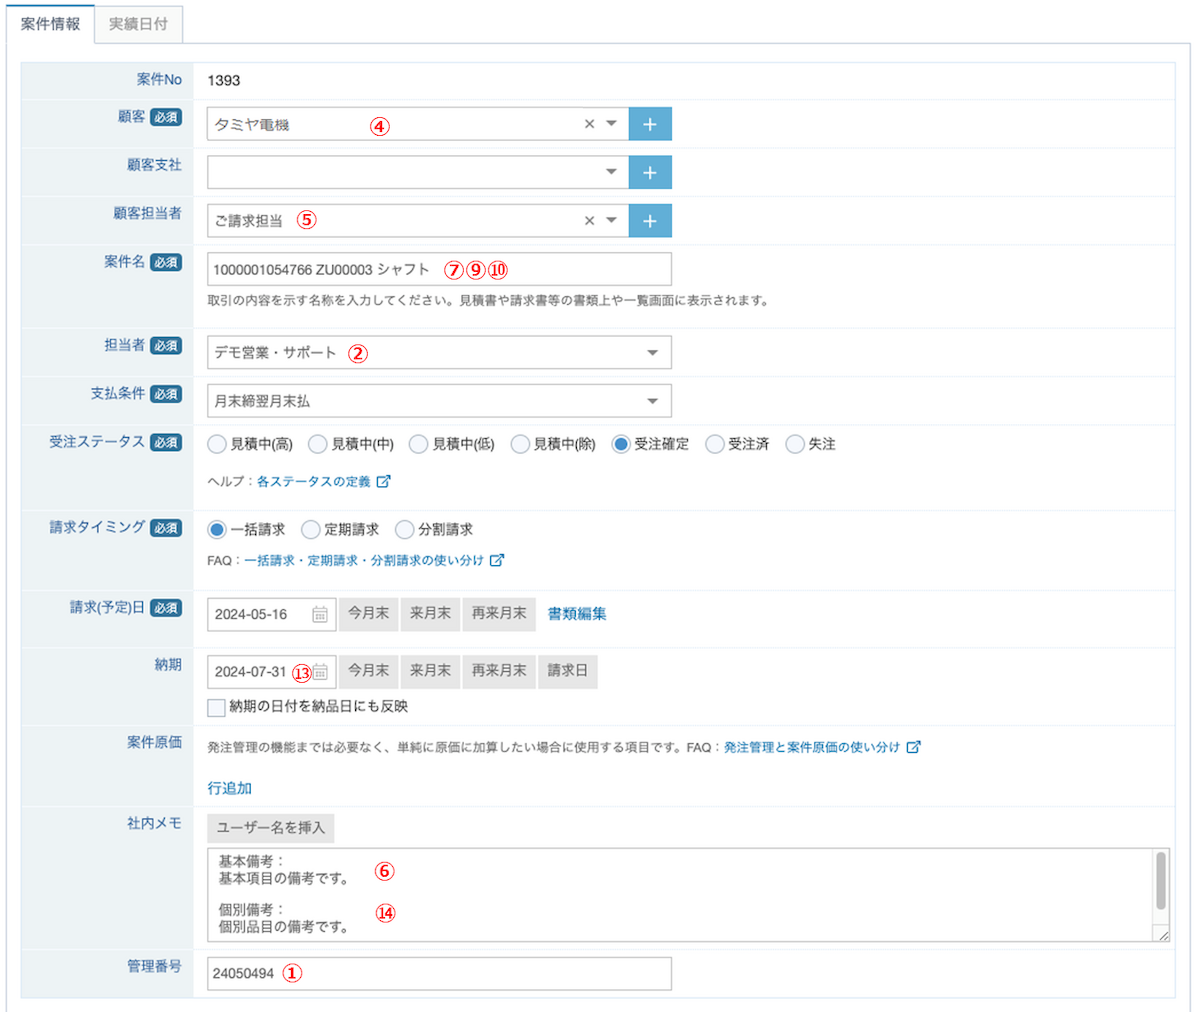1200x1012 pixels.
Task: Click the 書類編集 link
Action: tap(577, 614)
